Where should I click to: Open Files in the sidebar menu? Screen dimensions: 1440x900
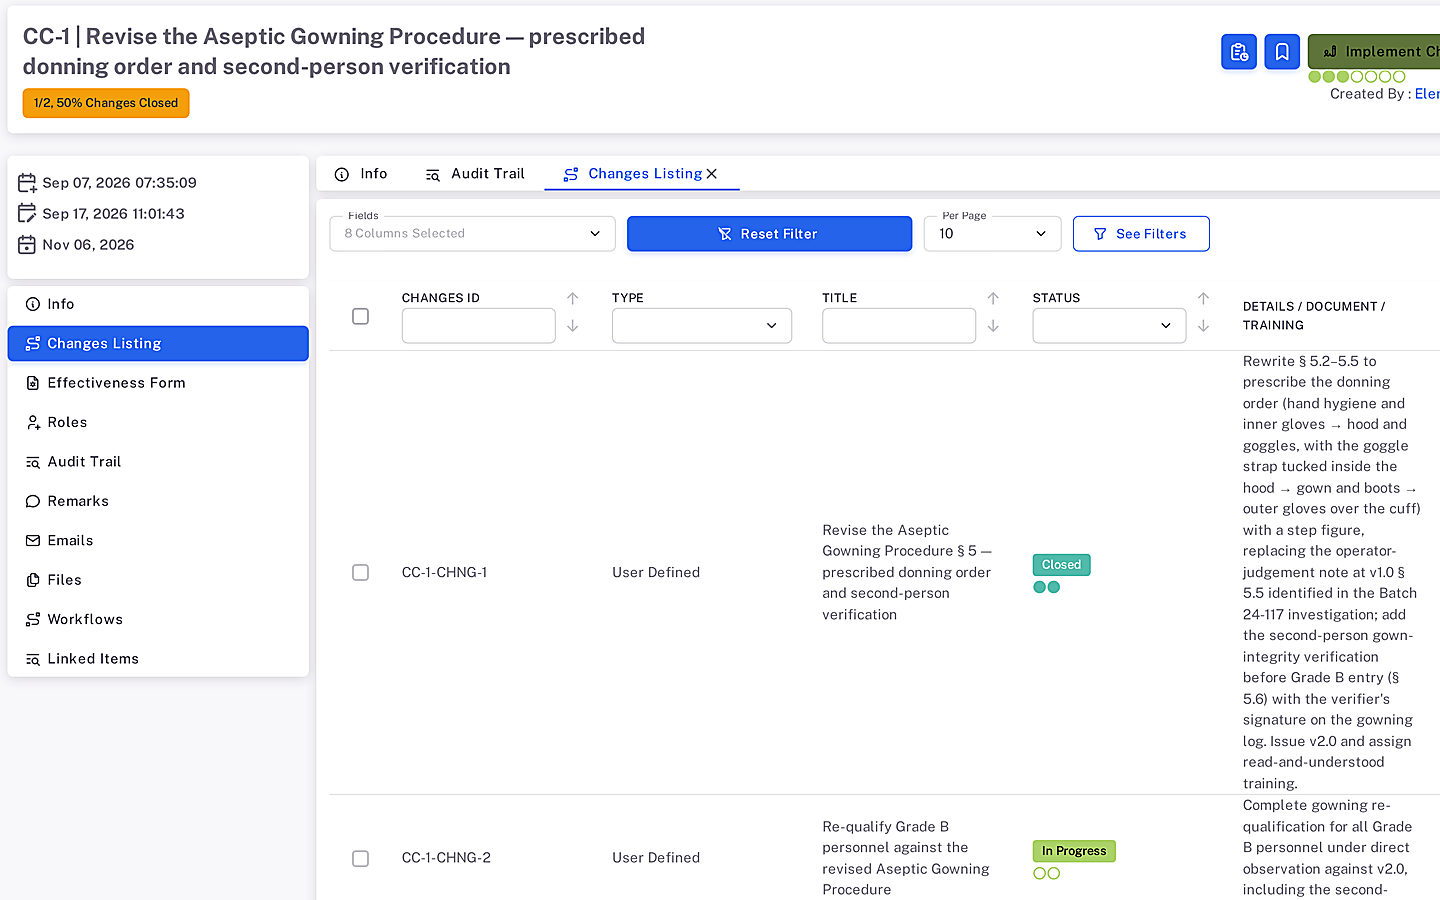tap(158, 580)
